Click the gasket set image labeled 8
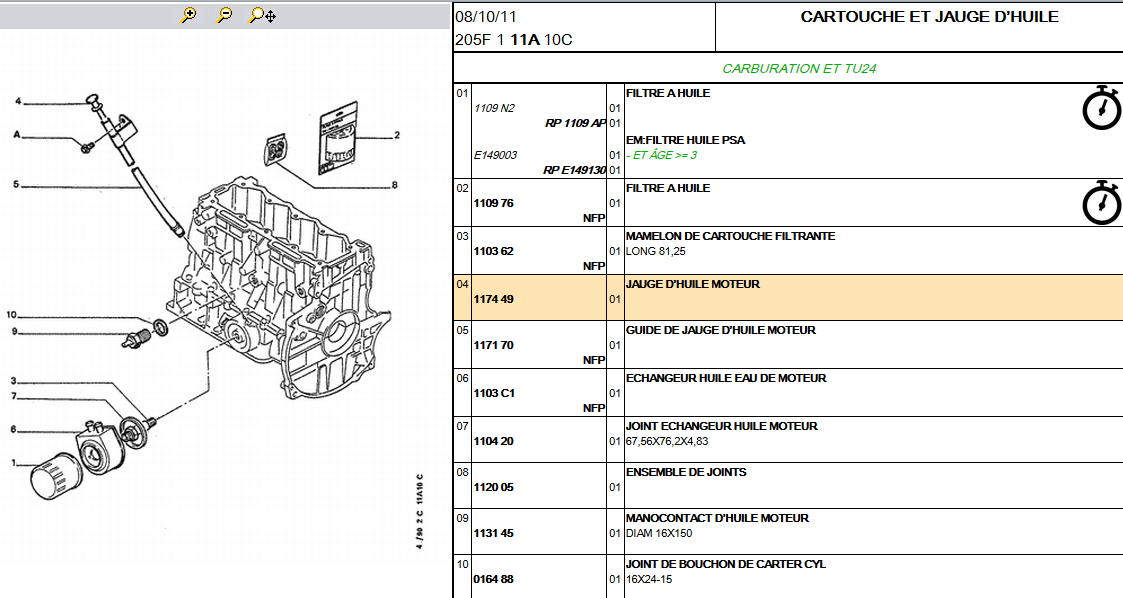 277,151
